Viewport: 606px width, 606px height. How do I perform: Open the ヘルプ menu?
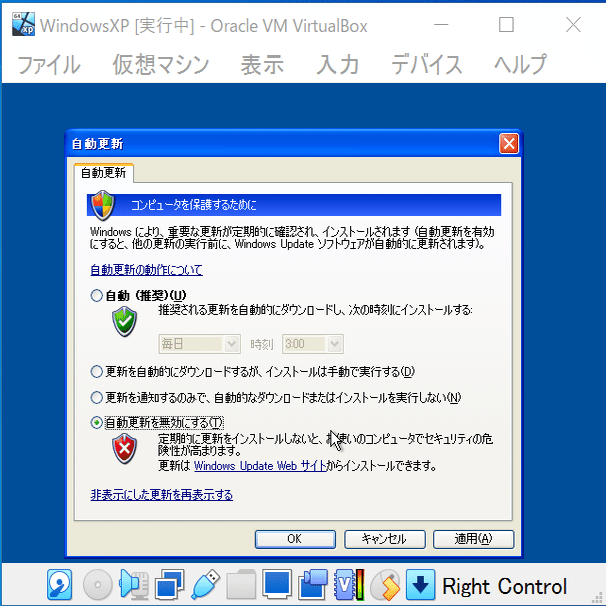pos(521,64)
